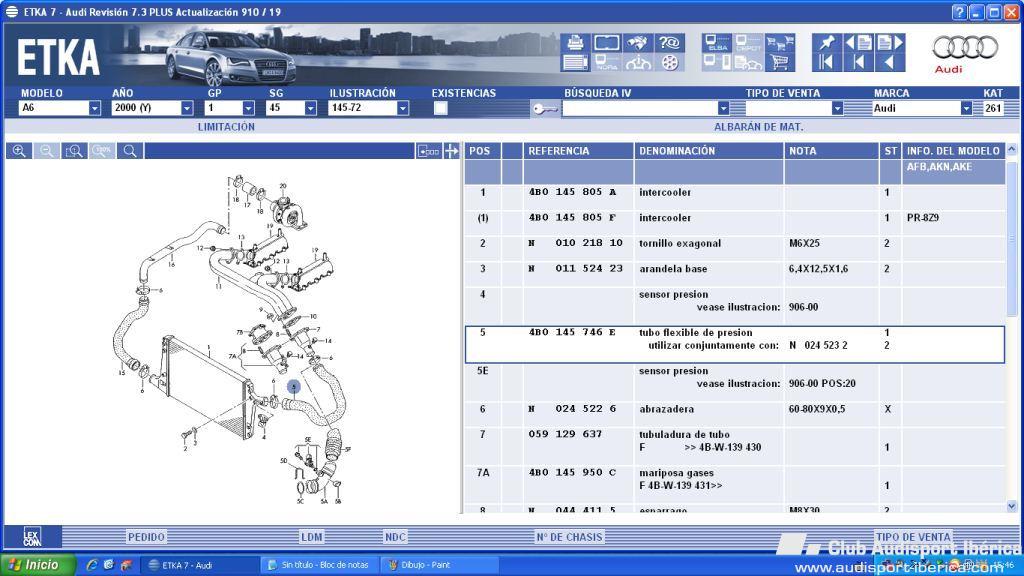Image resolution: width=1024 pixels, height=576 pixels.
Task: Click the NOTA column header
Action: [831, 151]
